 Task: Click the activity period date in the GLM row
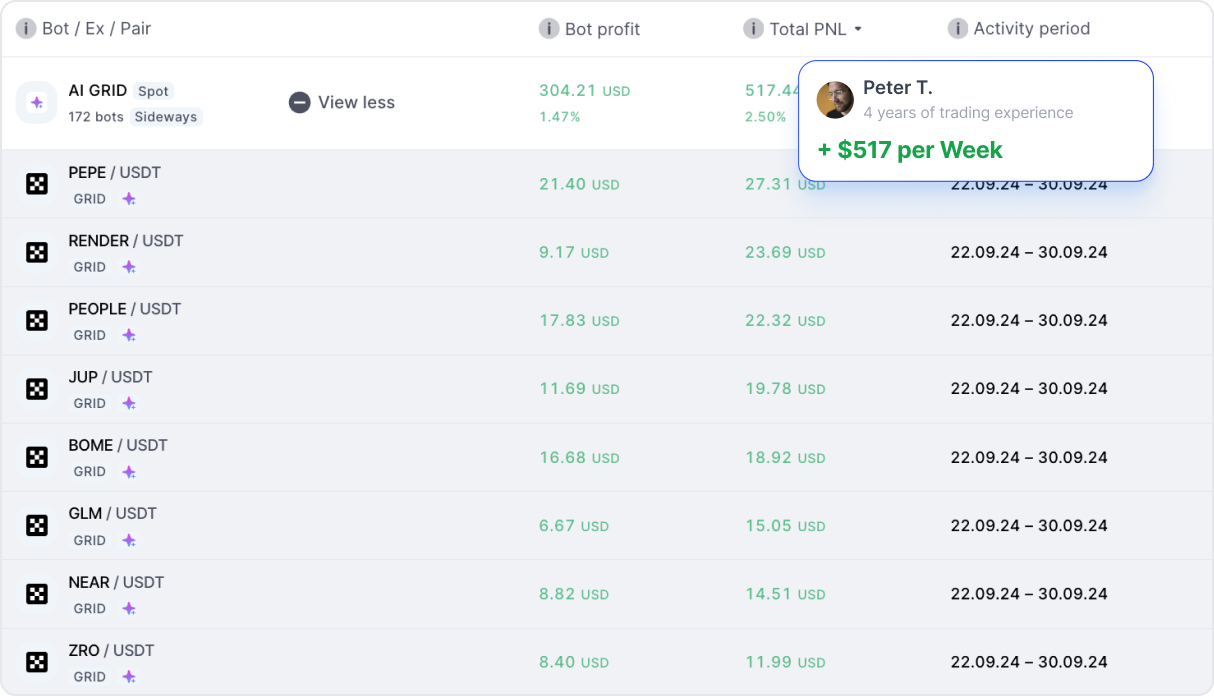tap(1029, 525)
